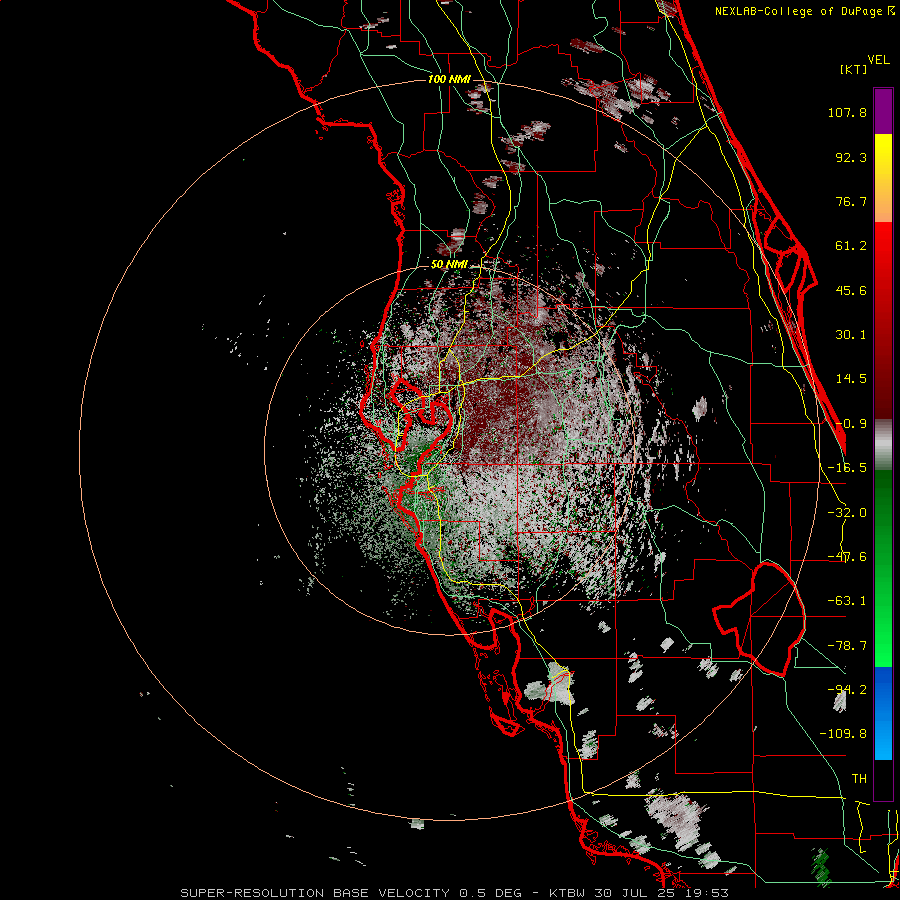Viewport: 900px width, 900px height.
Task: Click the 30.1 velocity scale value
Action: pos(851,335)
